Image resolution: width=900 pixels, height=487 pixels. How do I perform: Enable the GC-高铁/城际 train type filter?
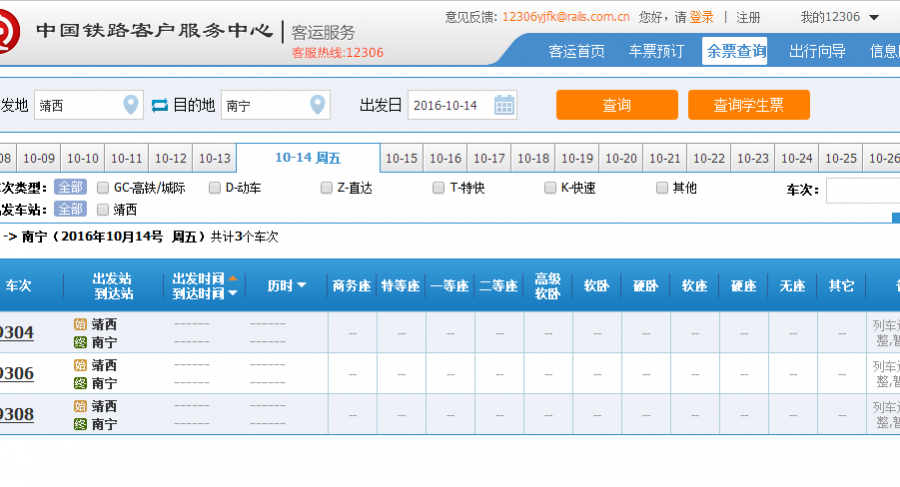click(103, 188)
